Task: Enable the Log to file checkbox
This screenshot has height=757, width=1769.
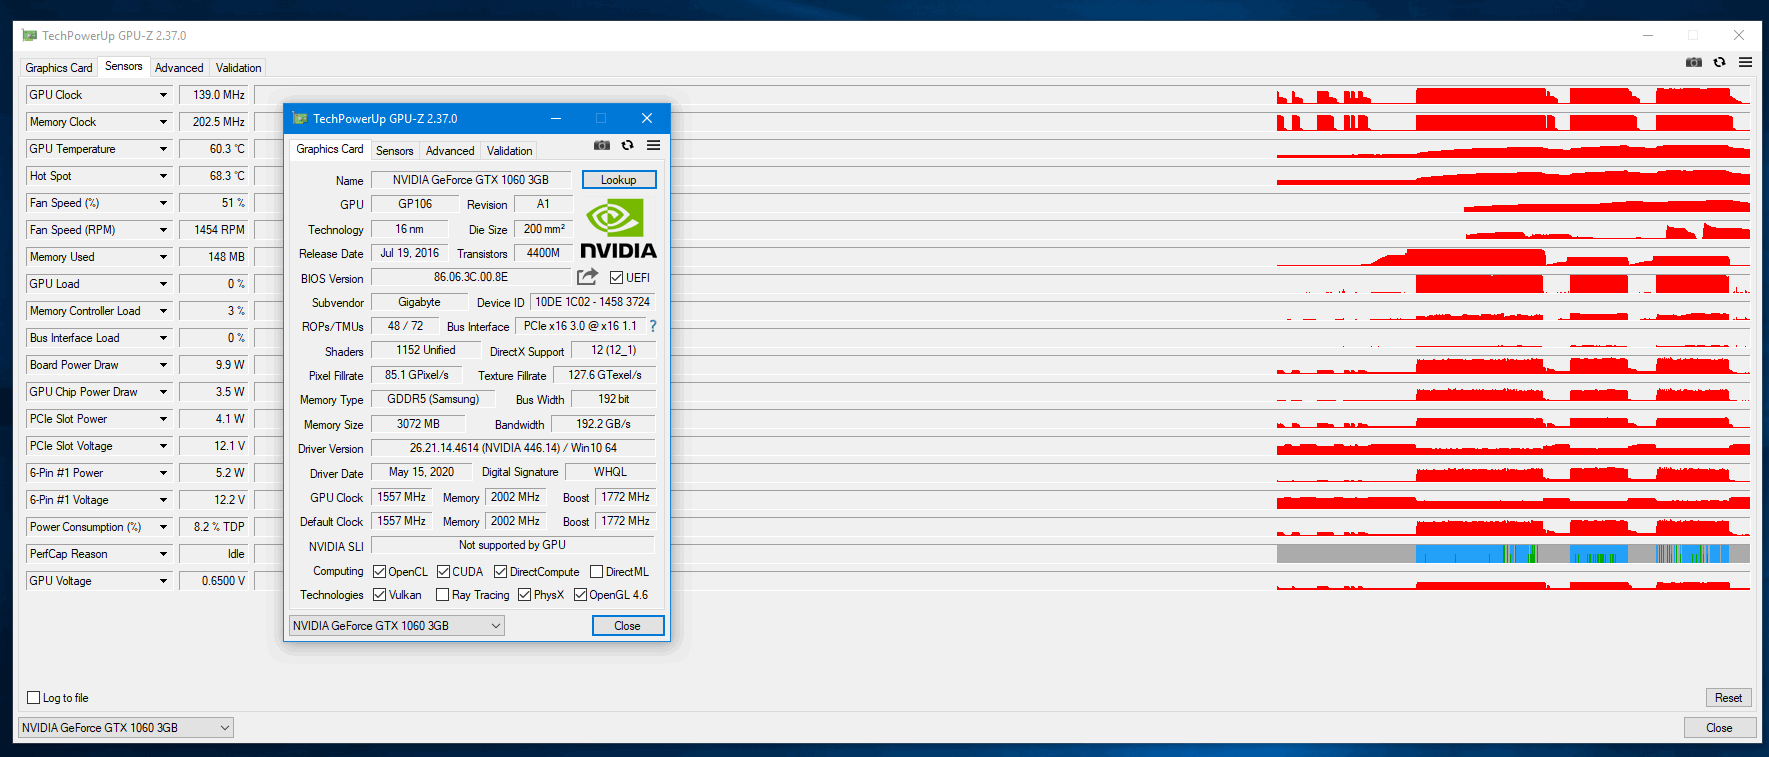Action: click(x=34, y=698)
